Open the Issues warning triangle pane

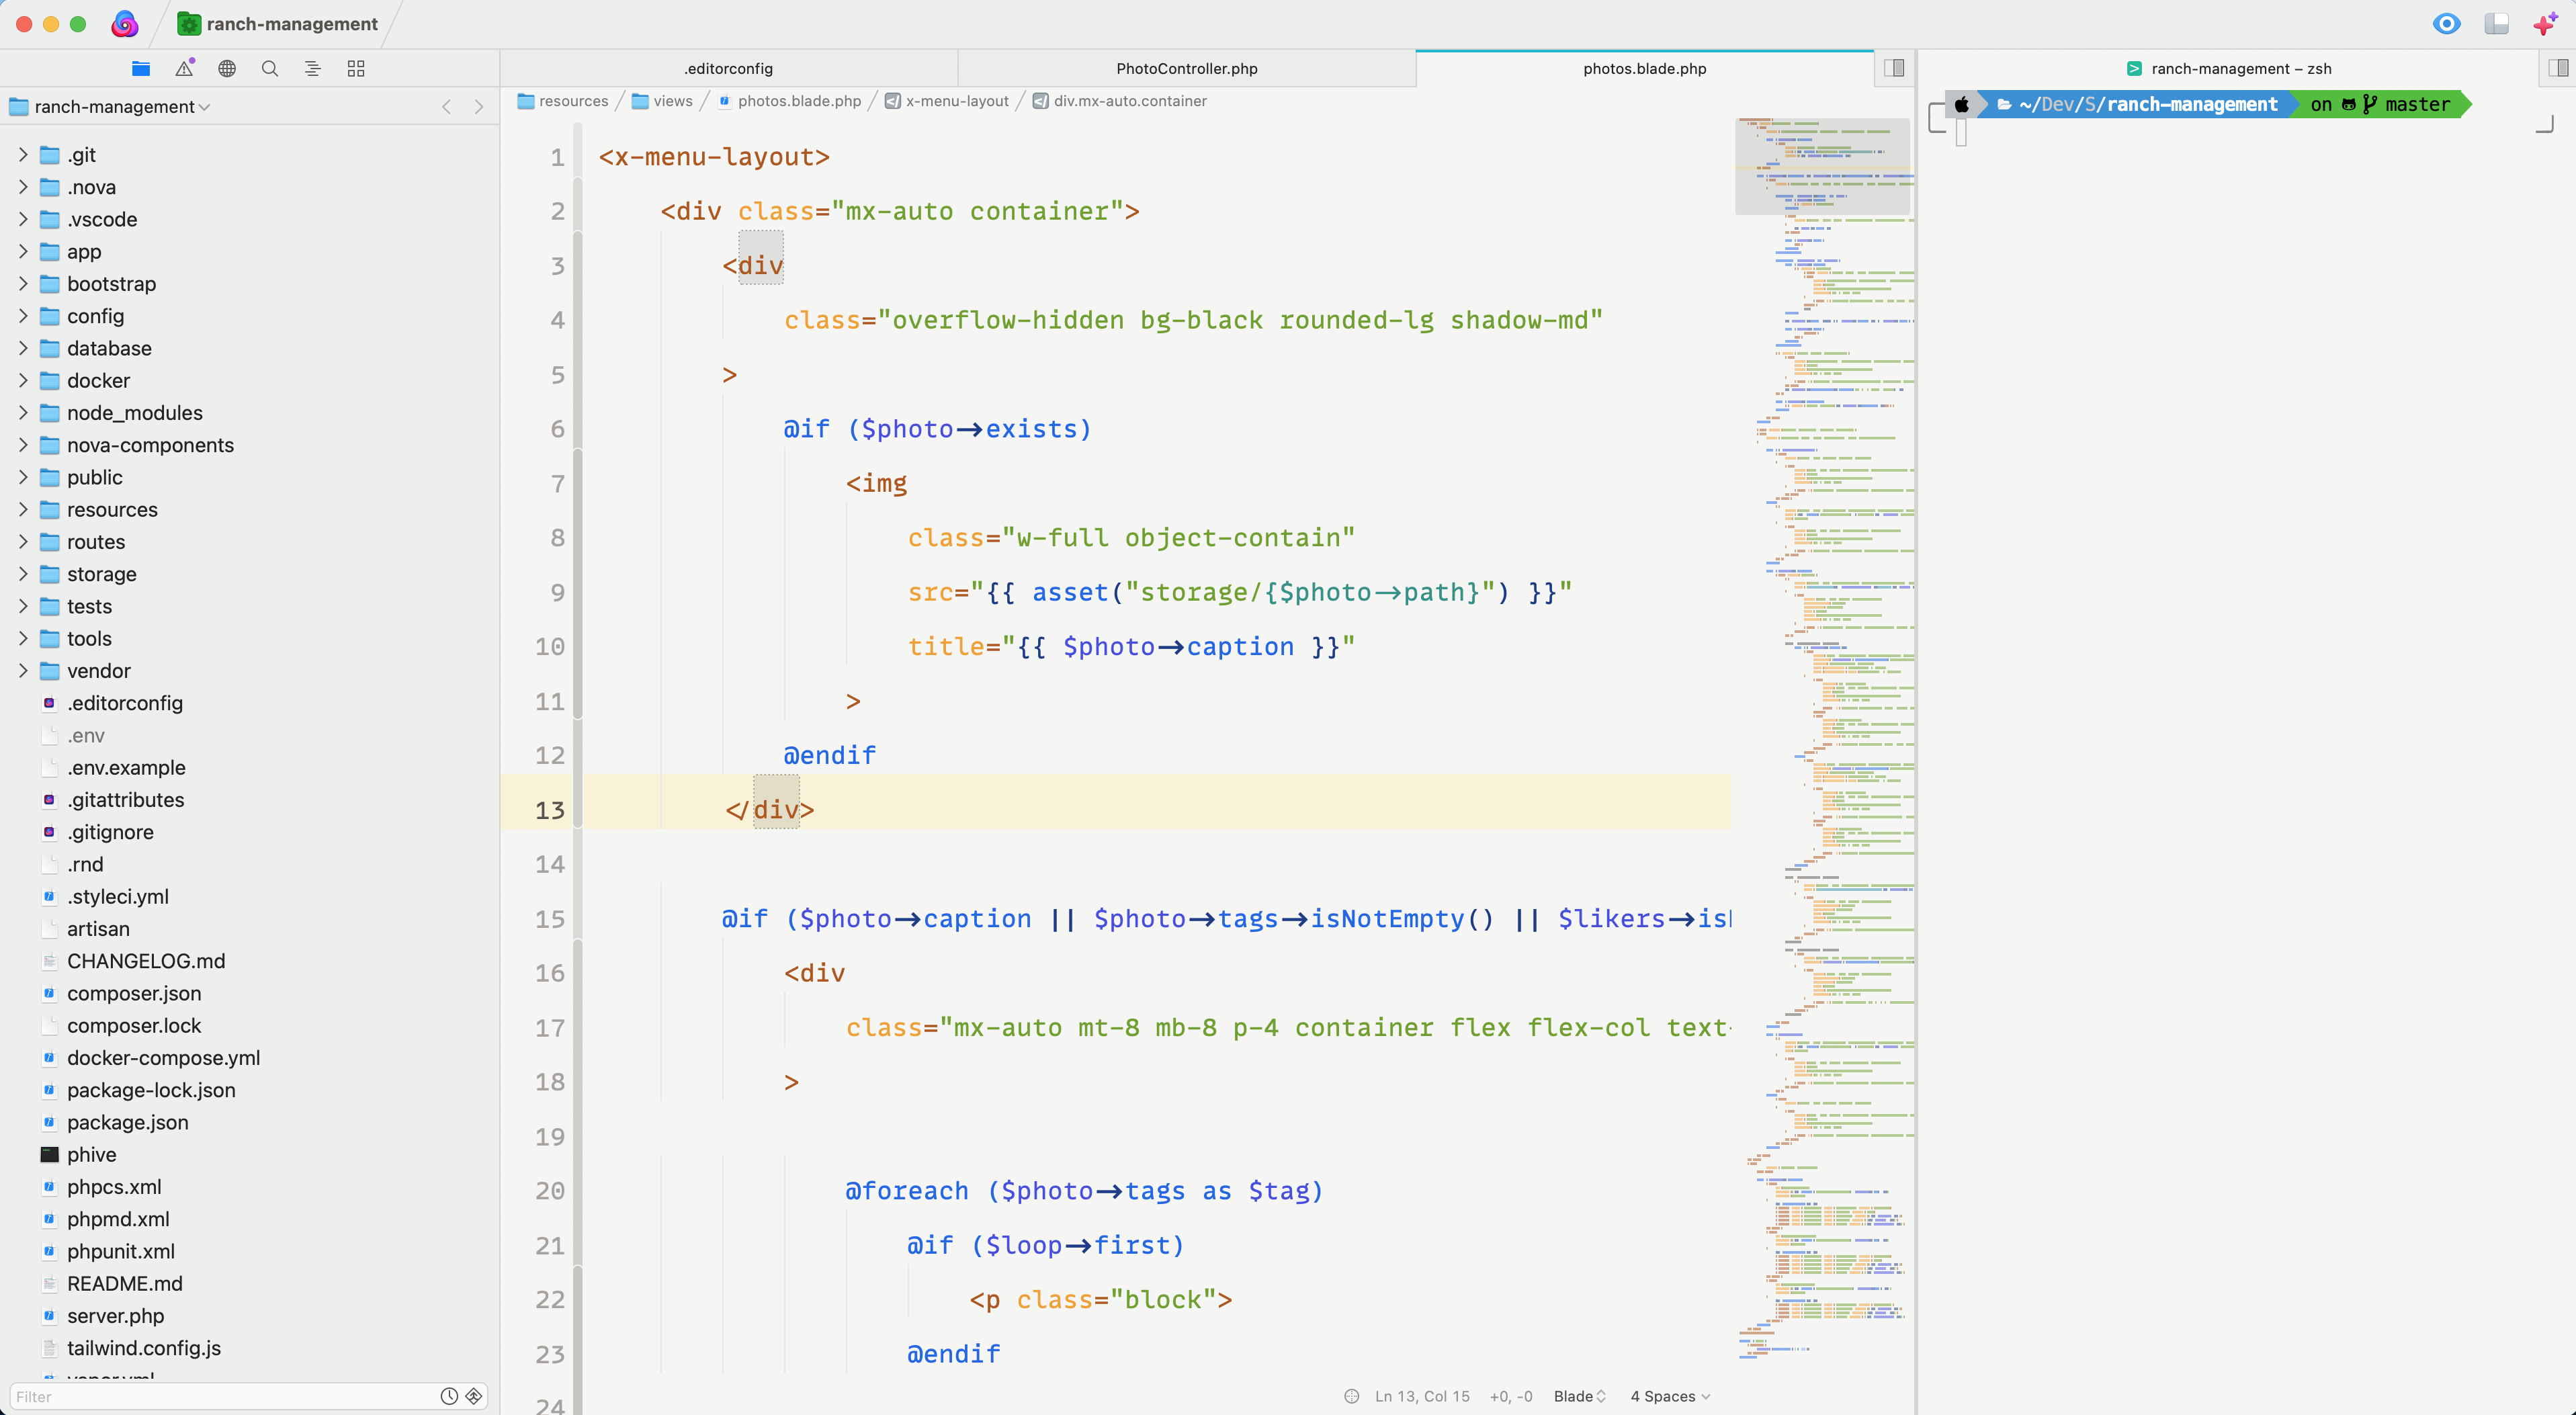coord(184,68)
